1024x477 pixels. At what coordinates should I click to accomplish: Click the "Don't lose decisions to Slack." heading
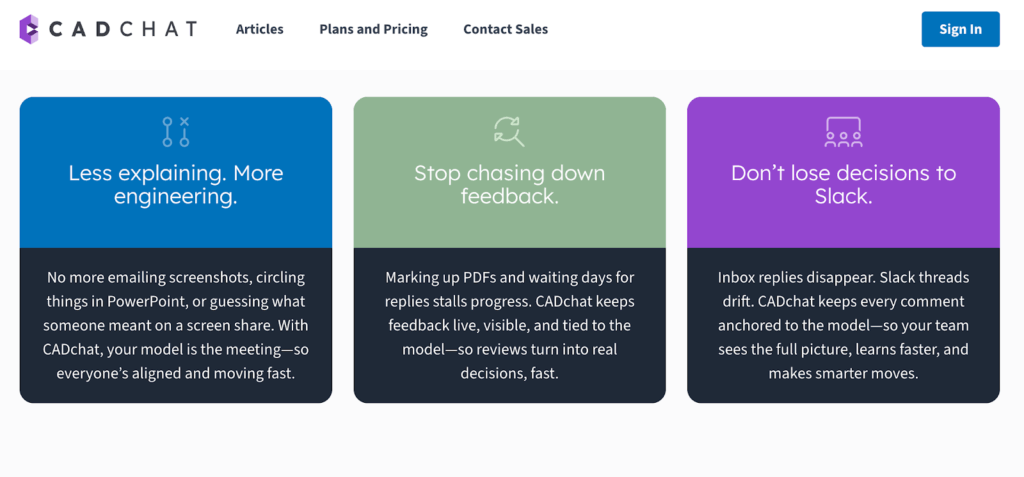pyautogui.click(x=843, y=185)
